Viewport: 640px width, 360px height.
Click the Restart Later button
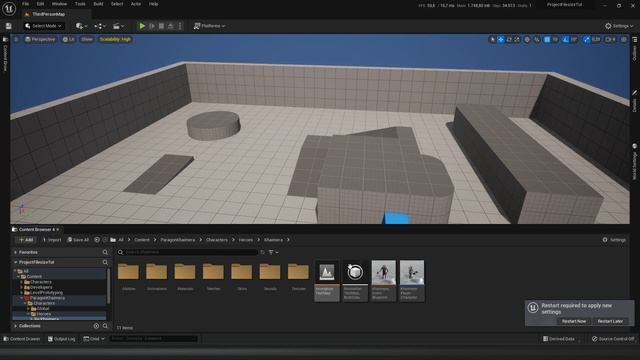tap(610, 321)
